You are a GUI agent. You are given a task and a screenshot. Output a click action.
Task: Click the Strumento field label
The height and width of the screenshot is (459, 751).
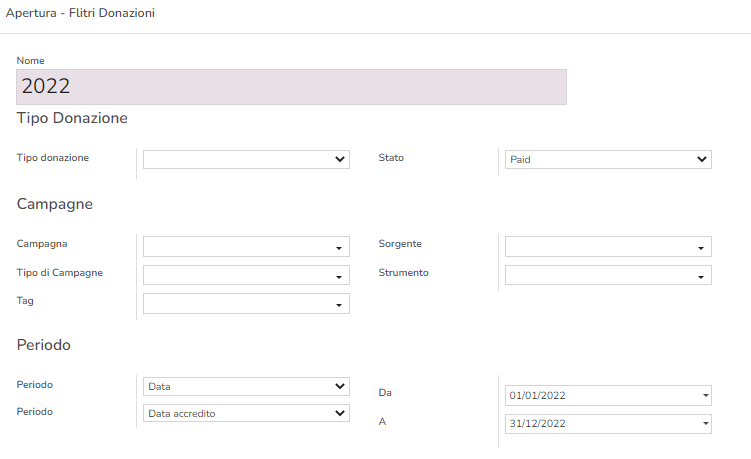point(403,272)
